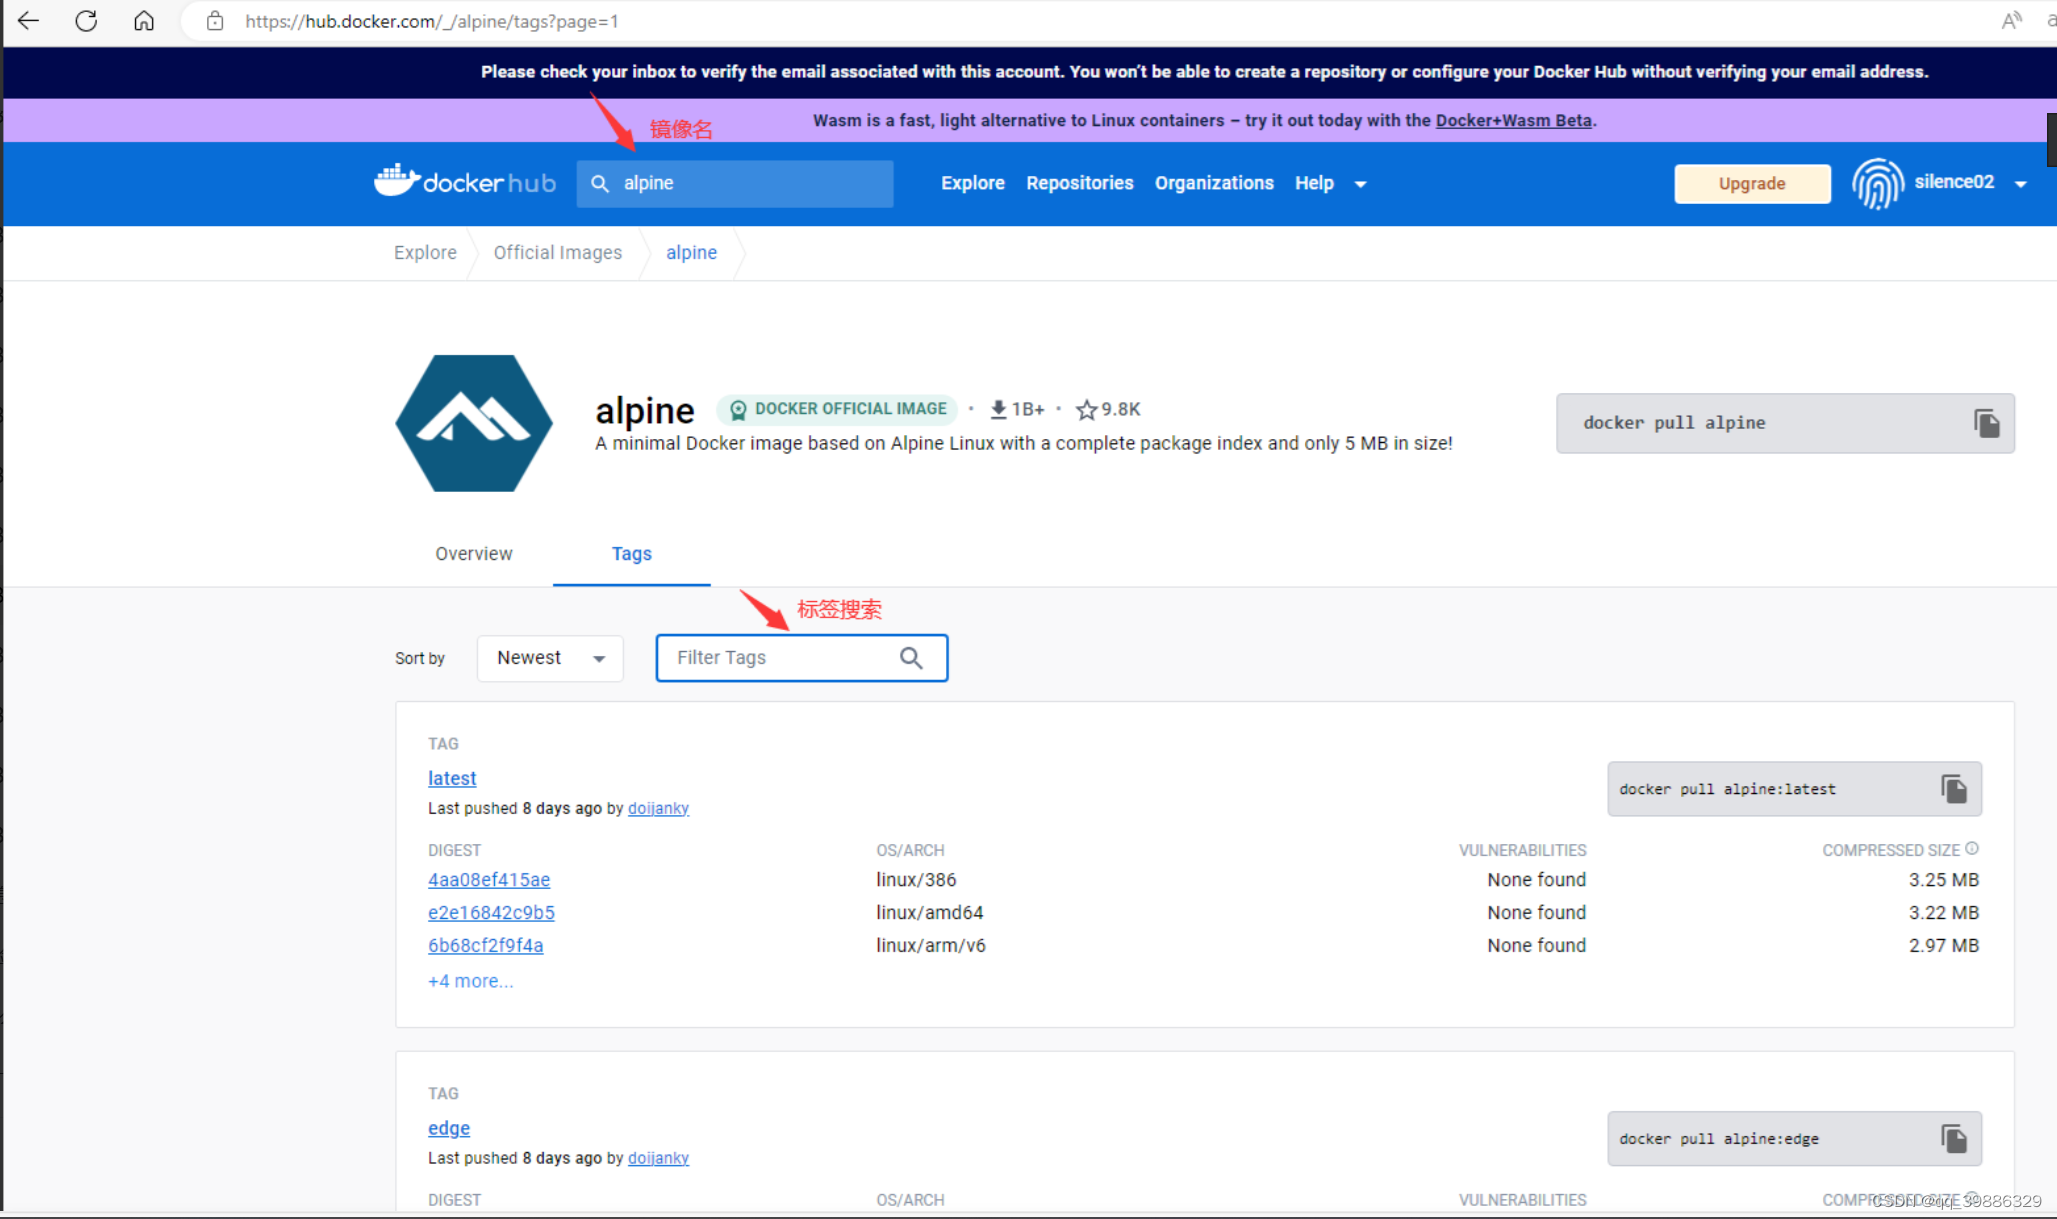Copy the 'docker pull alpine' command
The height and width of the screenshot is (1219, 2057).
coord(1986,423)
